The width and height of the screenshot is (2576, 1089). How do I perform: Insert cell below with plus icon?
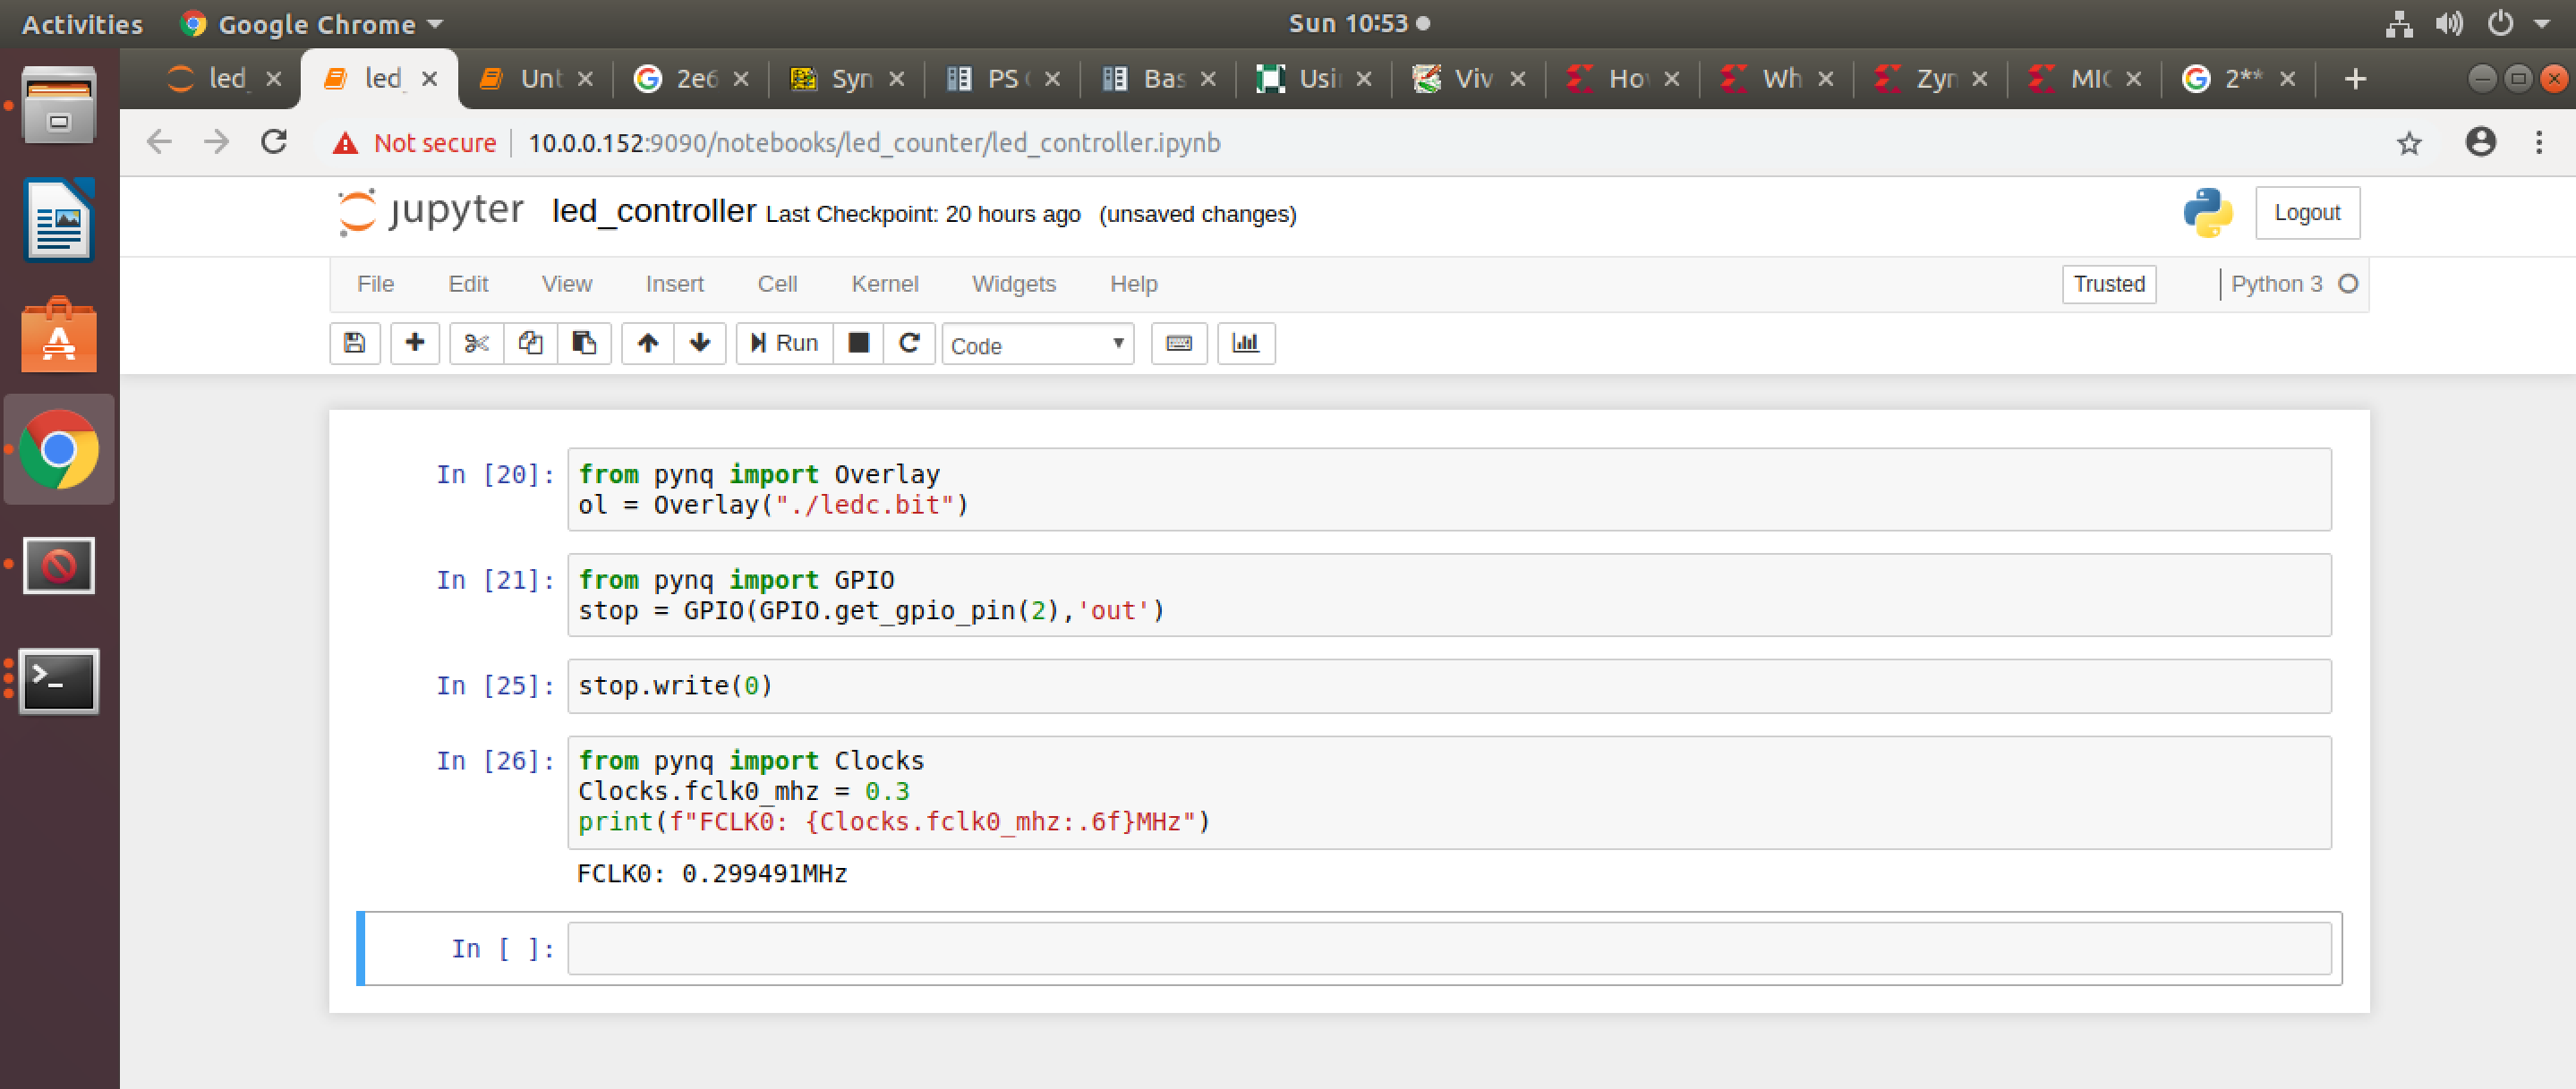click(414, 343)
